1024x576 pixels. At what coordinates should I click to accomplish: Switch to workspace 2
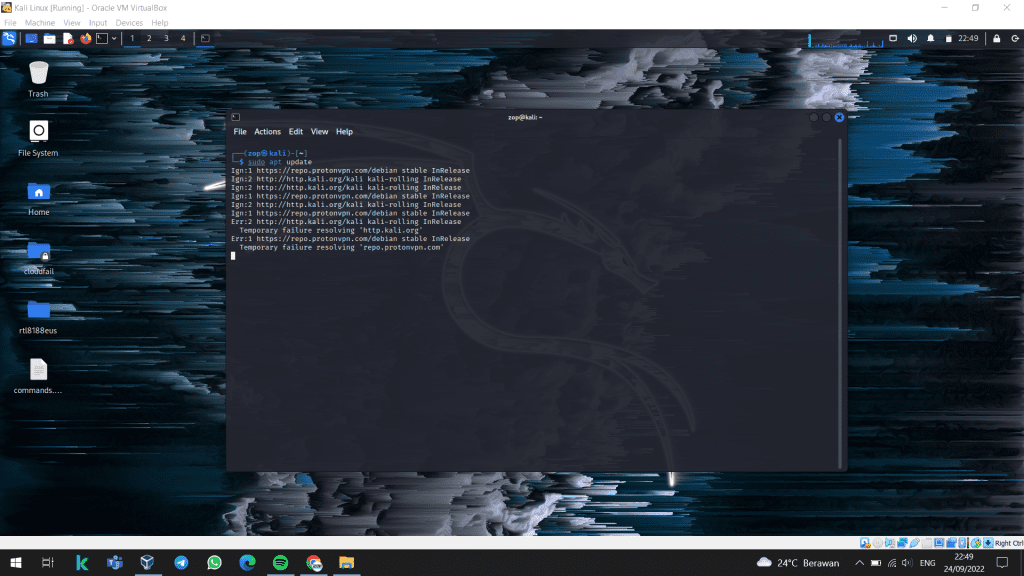tap(149, 38)
